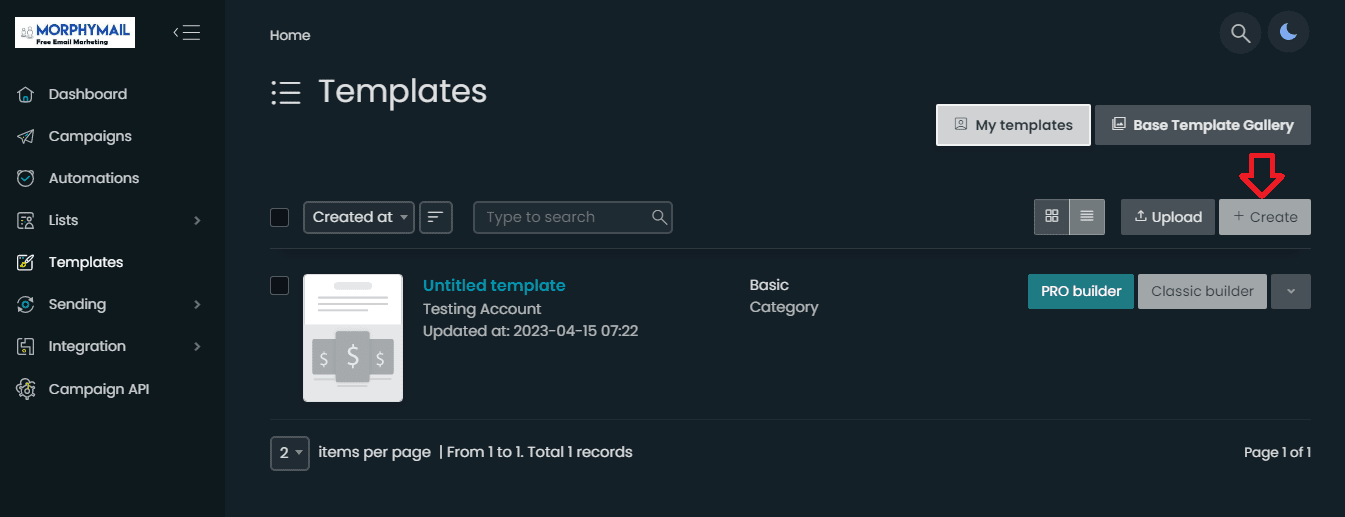This screenshot has width=1345, height=517.
Task: Switch to My templates tab
Action: [x=1013, y=125]
